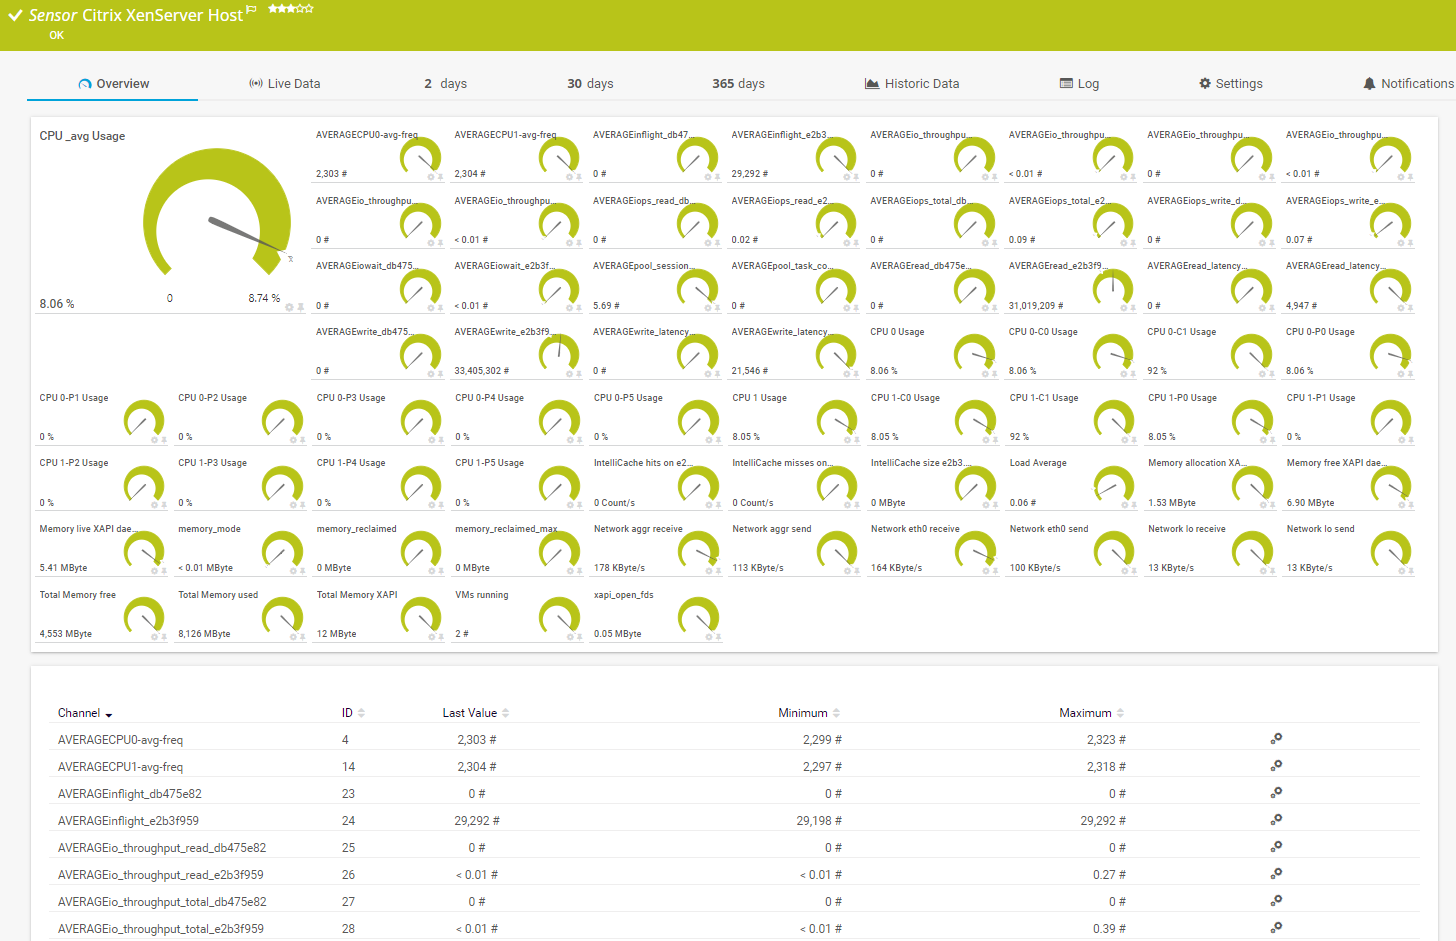Click the flag icon next to the sensor name

pyautogui.click(x=249, y=9)
